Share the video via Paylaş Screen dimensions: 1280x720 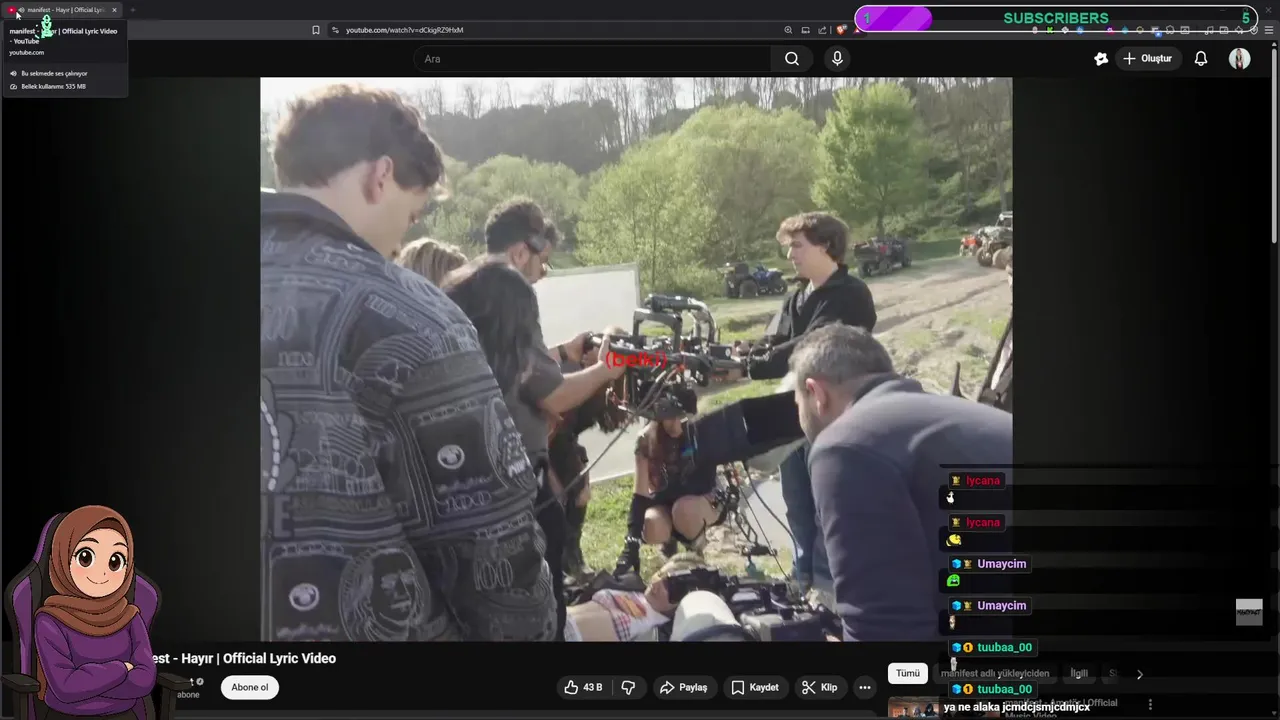click(683, 687)
